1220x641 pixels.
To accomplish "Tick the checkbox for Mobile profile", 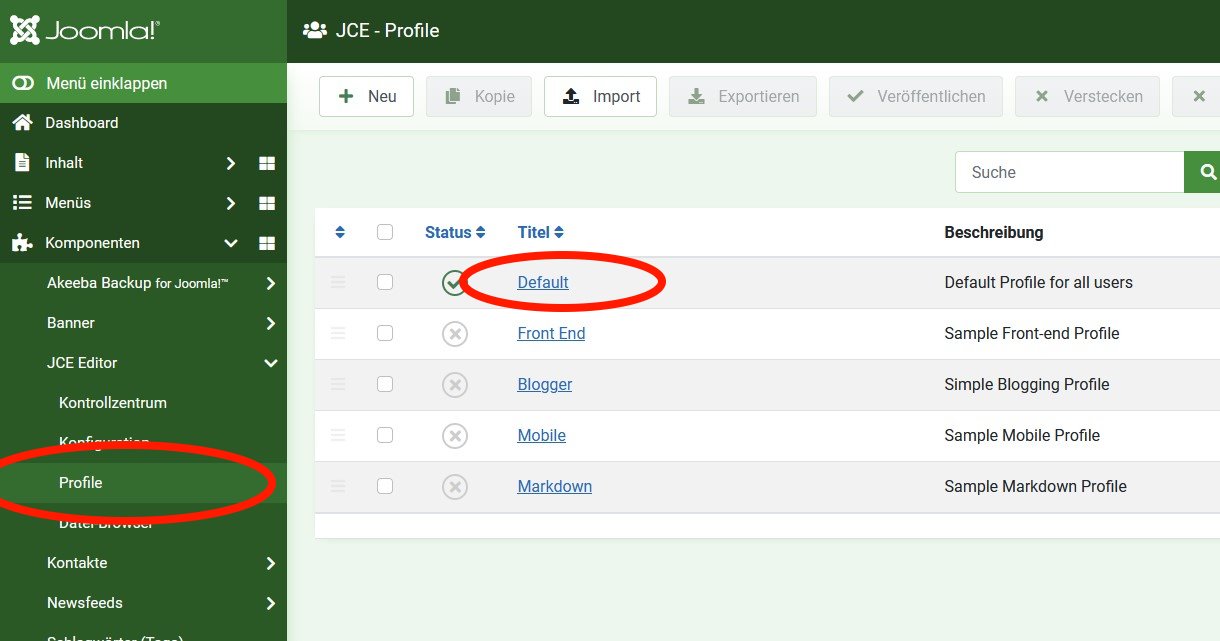I will [385, 435].
